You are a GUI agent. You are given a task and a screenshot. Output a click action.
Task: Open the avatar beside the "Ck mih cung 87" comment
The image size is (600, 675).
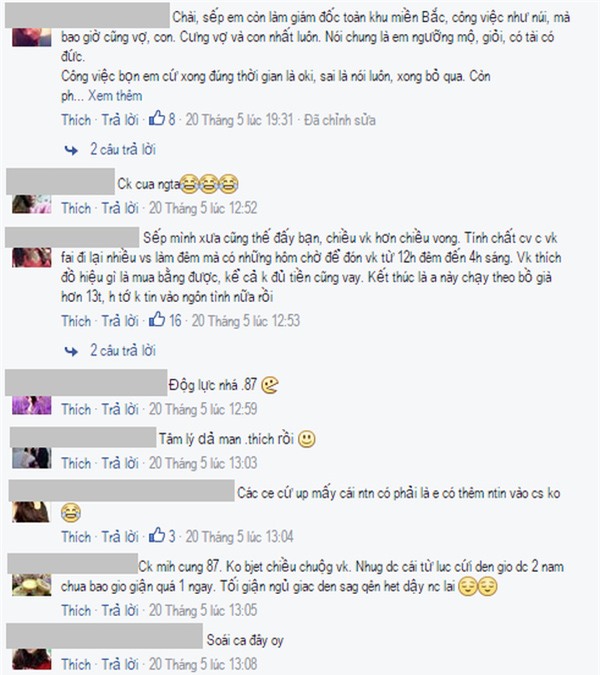32,585
